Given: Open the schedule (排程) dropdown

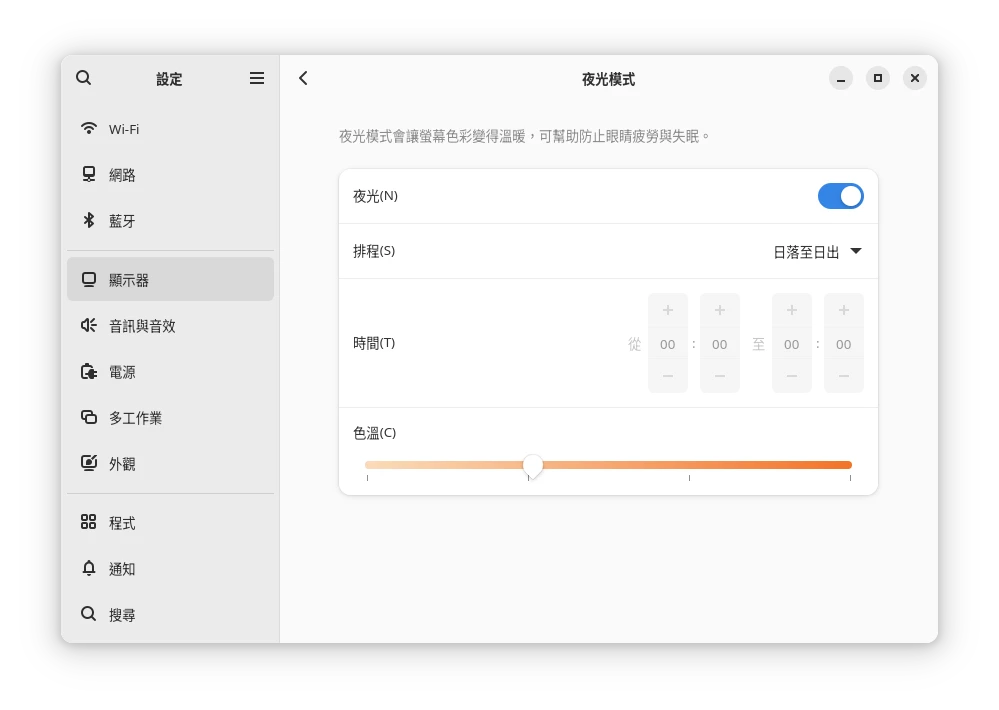Looking at the screenshot, I should tap(816, 252).
